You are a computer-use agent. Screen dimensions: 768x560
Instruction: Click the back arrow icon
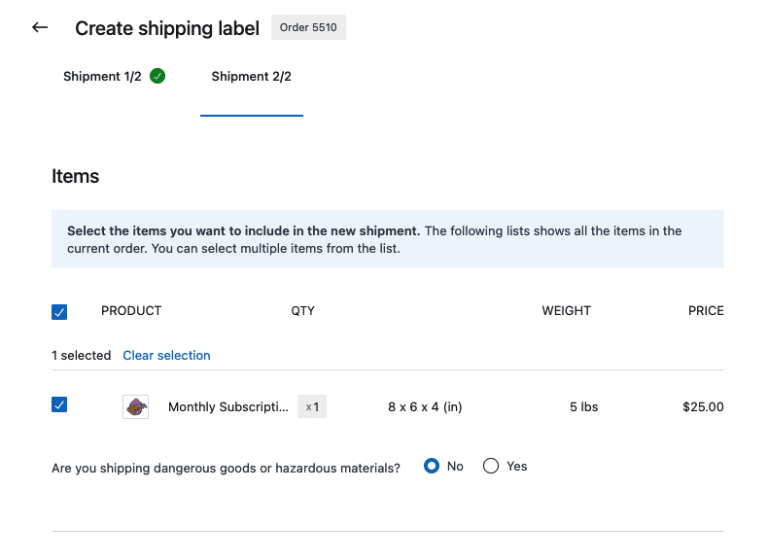tap(40, 27)
